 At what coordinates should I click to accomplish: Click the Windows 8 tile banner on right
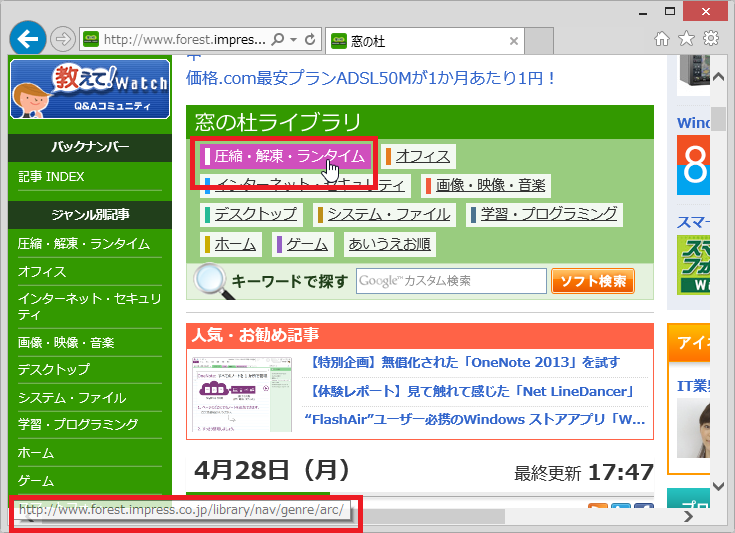click(x=693, y=165)
